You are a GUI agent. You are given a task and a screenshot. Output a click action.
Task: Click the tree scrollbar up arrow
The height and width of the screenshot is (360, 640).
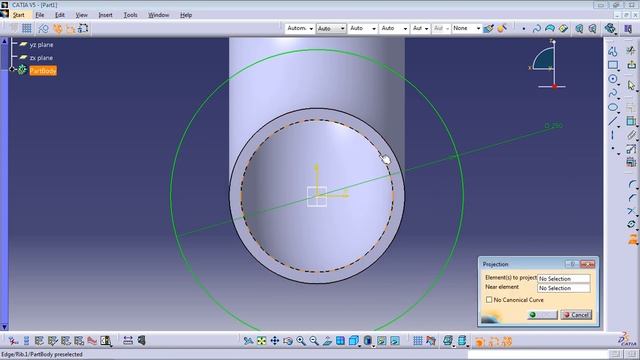(x=4, y=41)
